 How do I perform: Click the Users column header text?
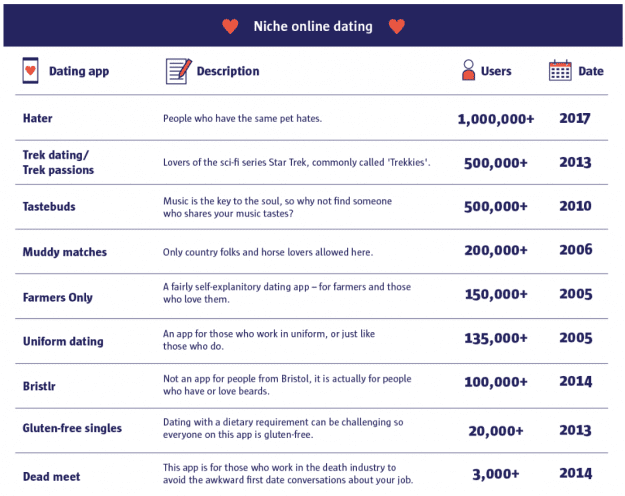(x=496, y=72)
